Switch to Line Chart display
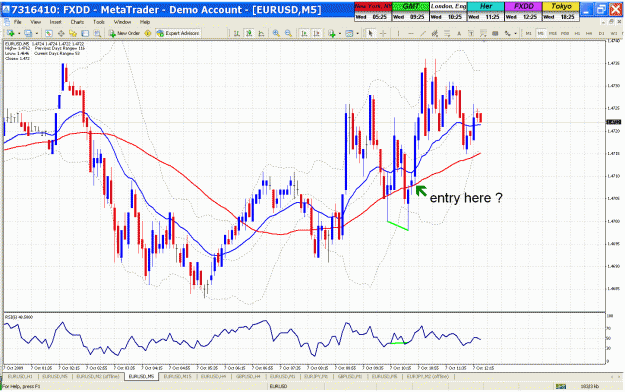 (261, 33)
